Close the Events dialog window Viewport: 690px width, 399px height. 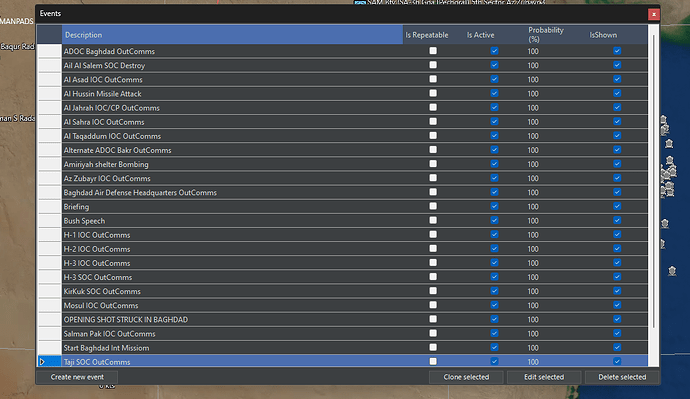pyautogui.click(x=653, y=14)
